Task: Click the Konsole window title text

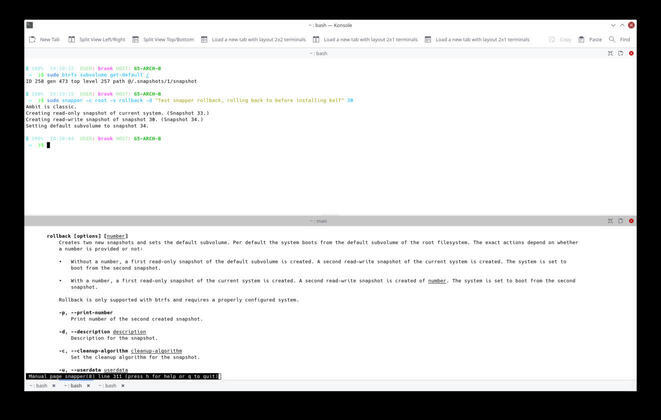Action: pyautogui.click(x=330, y=25)
